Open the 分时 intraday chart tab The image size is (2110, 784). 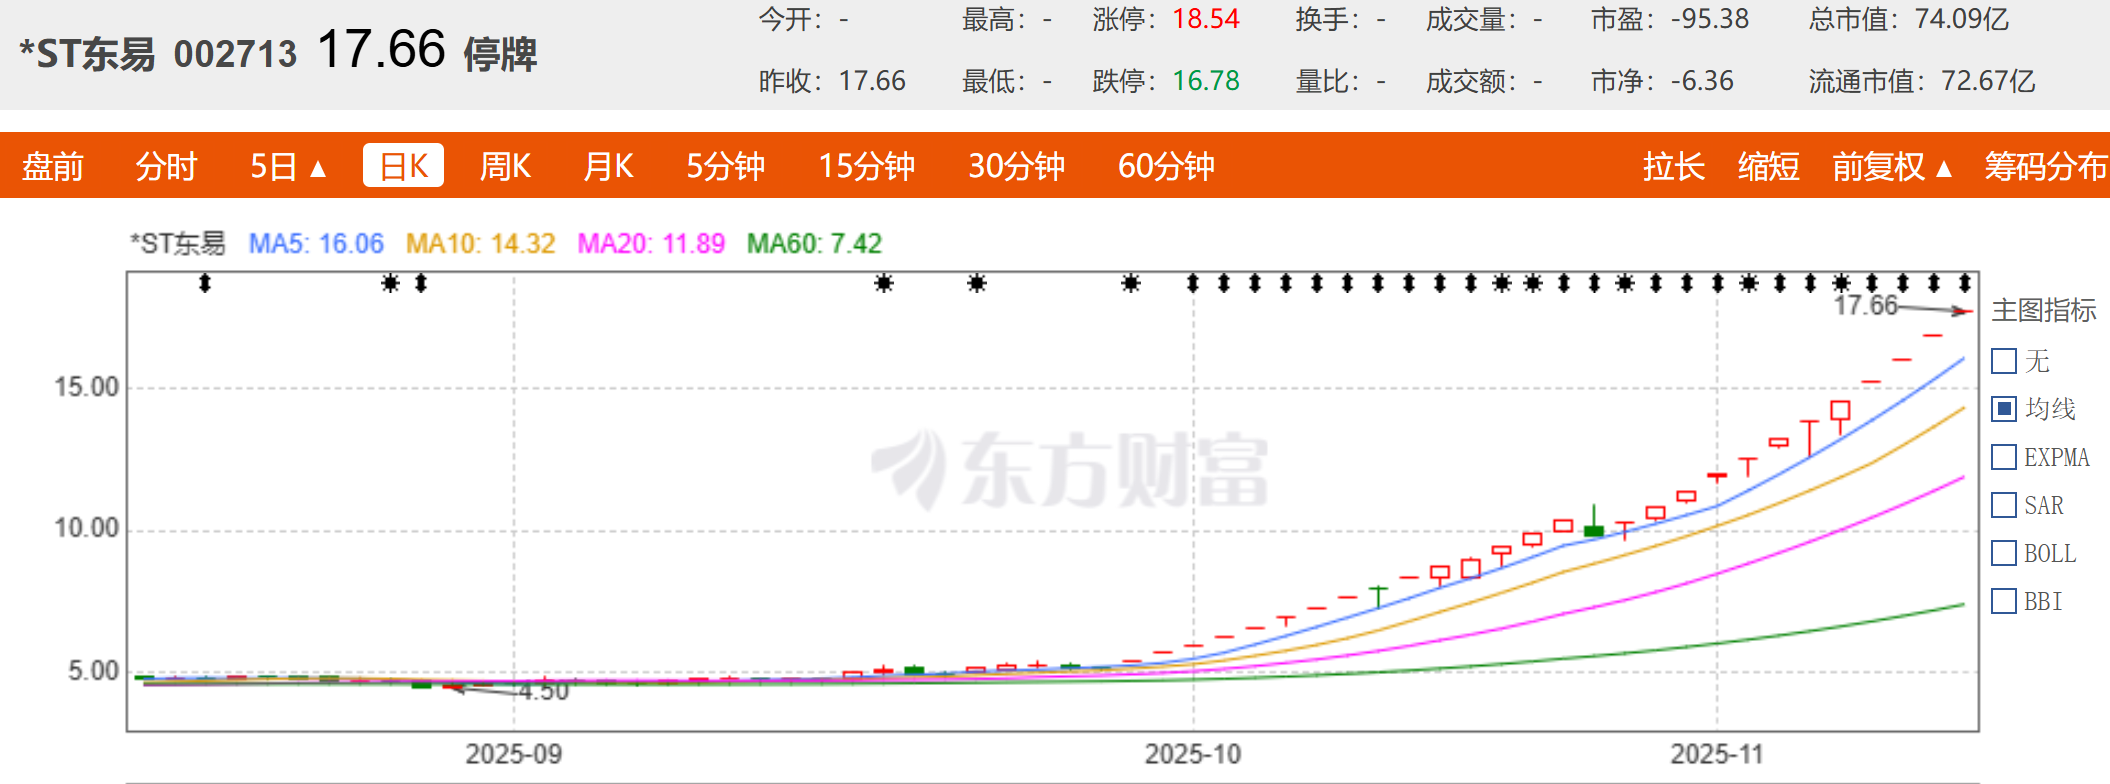(x=166, y=166)
